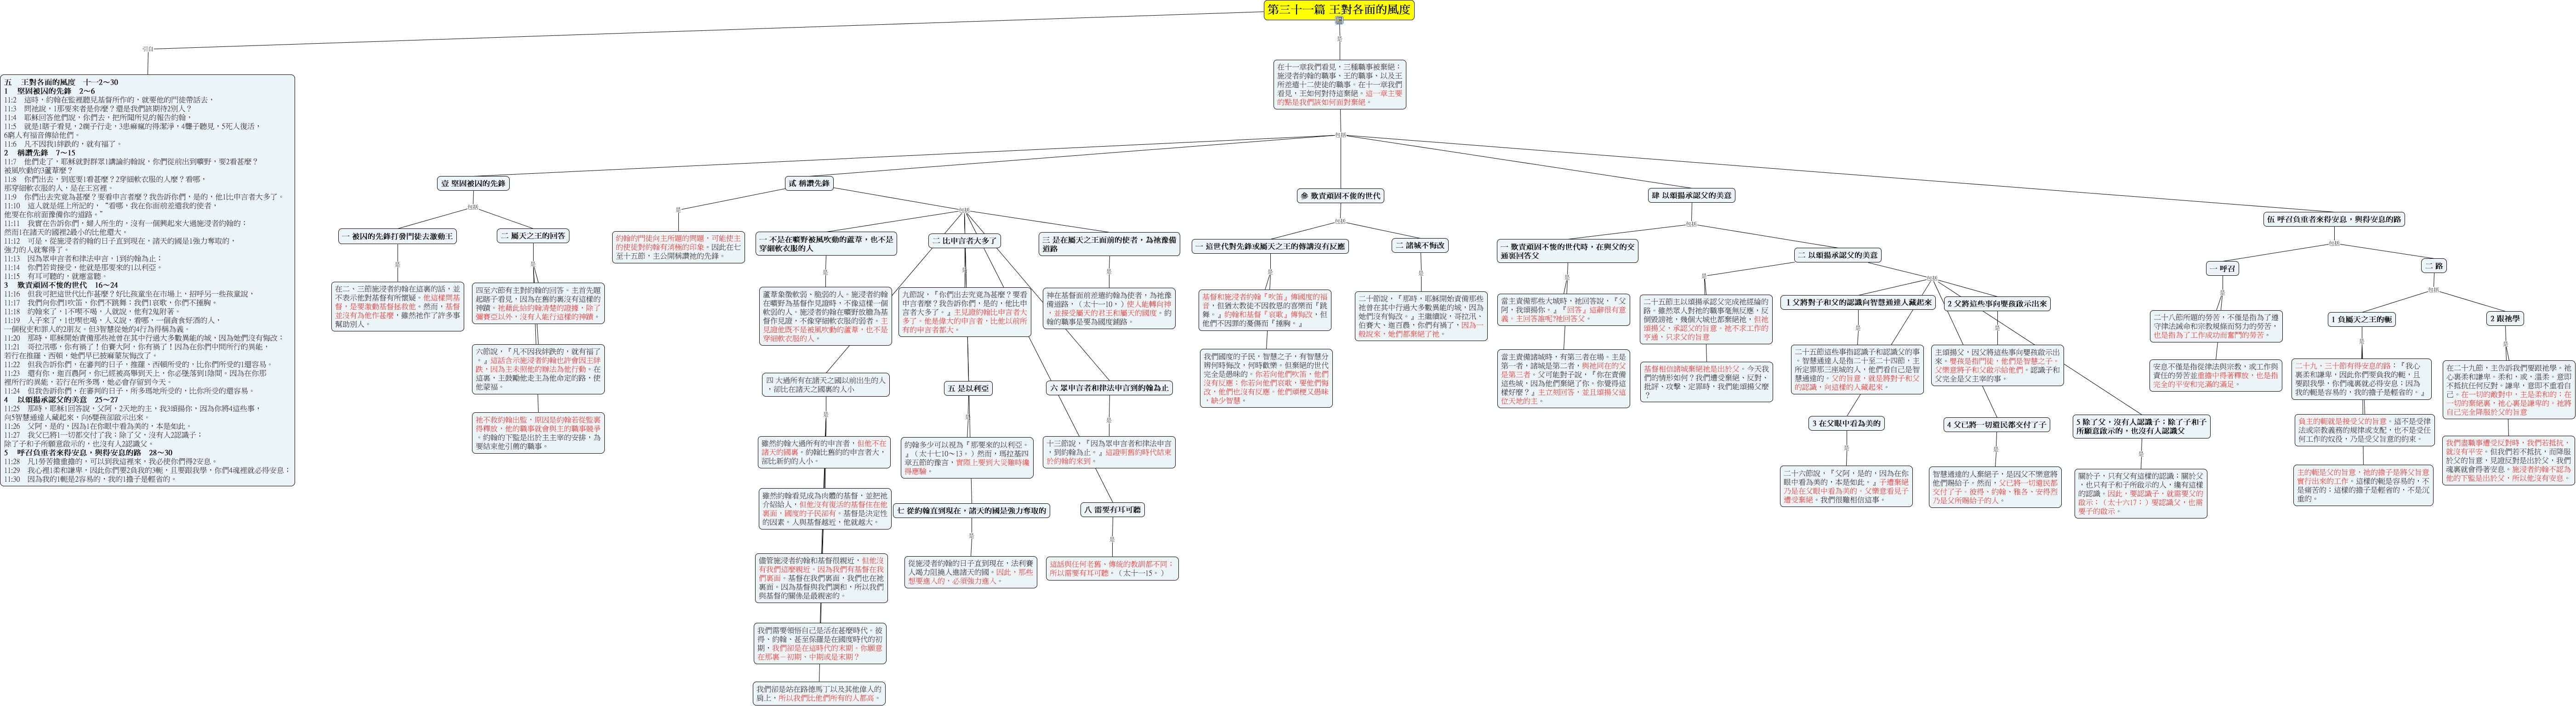The image size is (2576, 706).
Task: Select node 1 父將對子和父的認識向智慧通達人藏起來
Action: point(1858,303)
